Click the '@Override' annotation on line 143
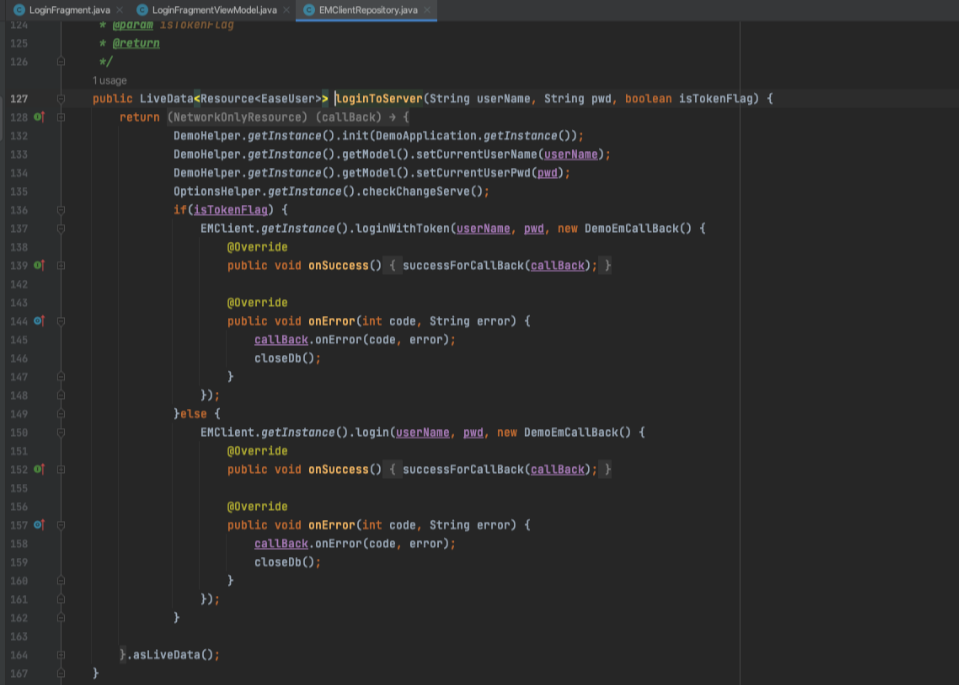This screenshot has width=959, height=685. [257, 303]
